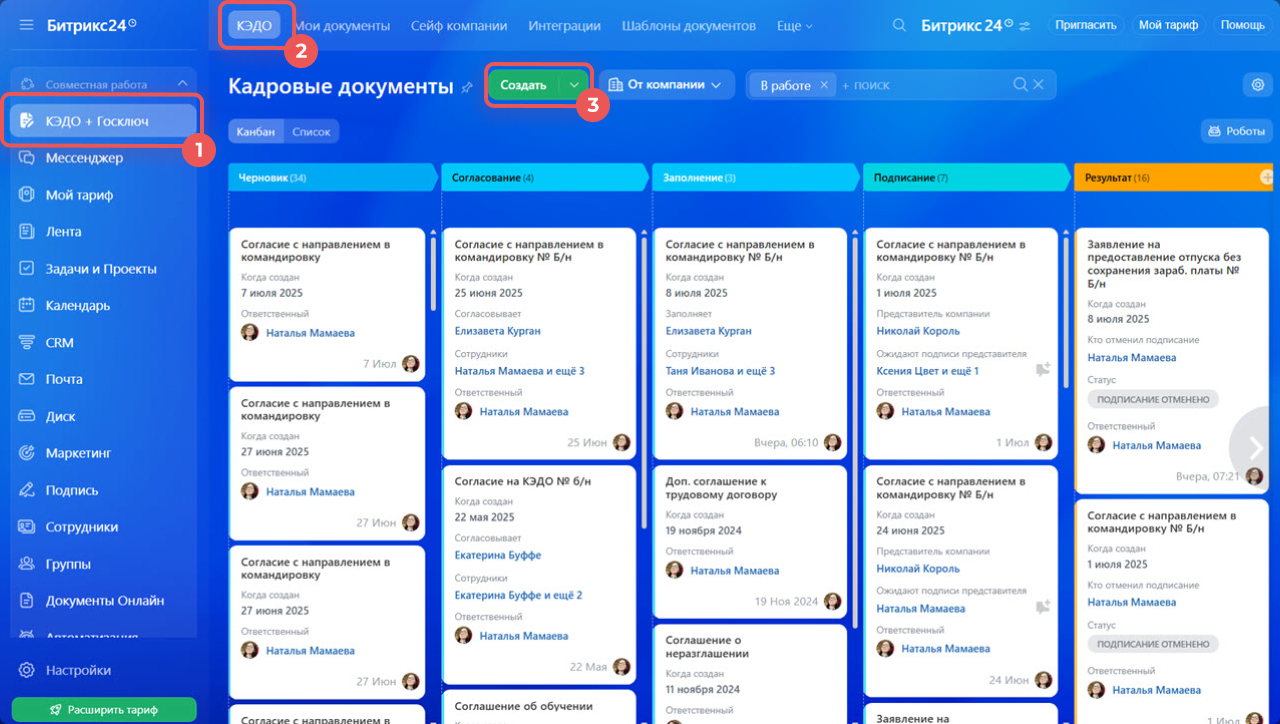
Task: Open Шаблоны документов tab
Action: tap(689, 26)
